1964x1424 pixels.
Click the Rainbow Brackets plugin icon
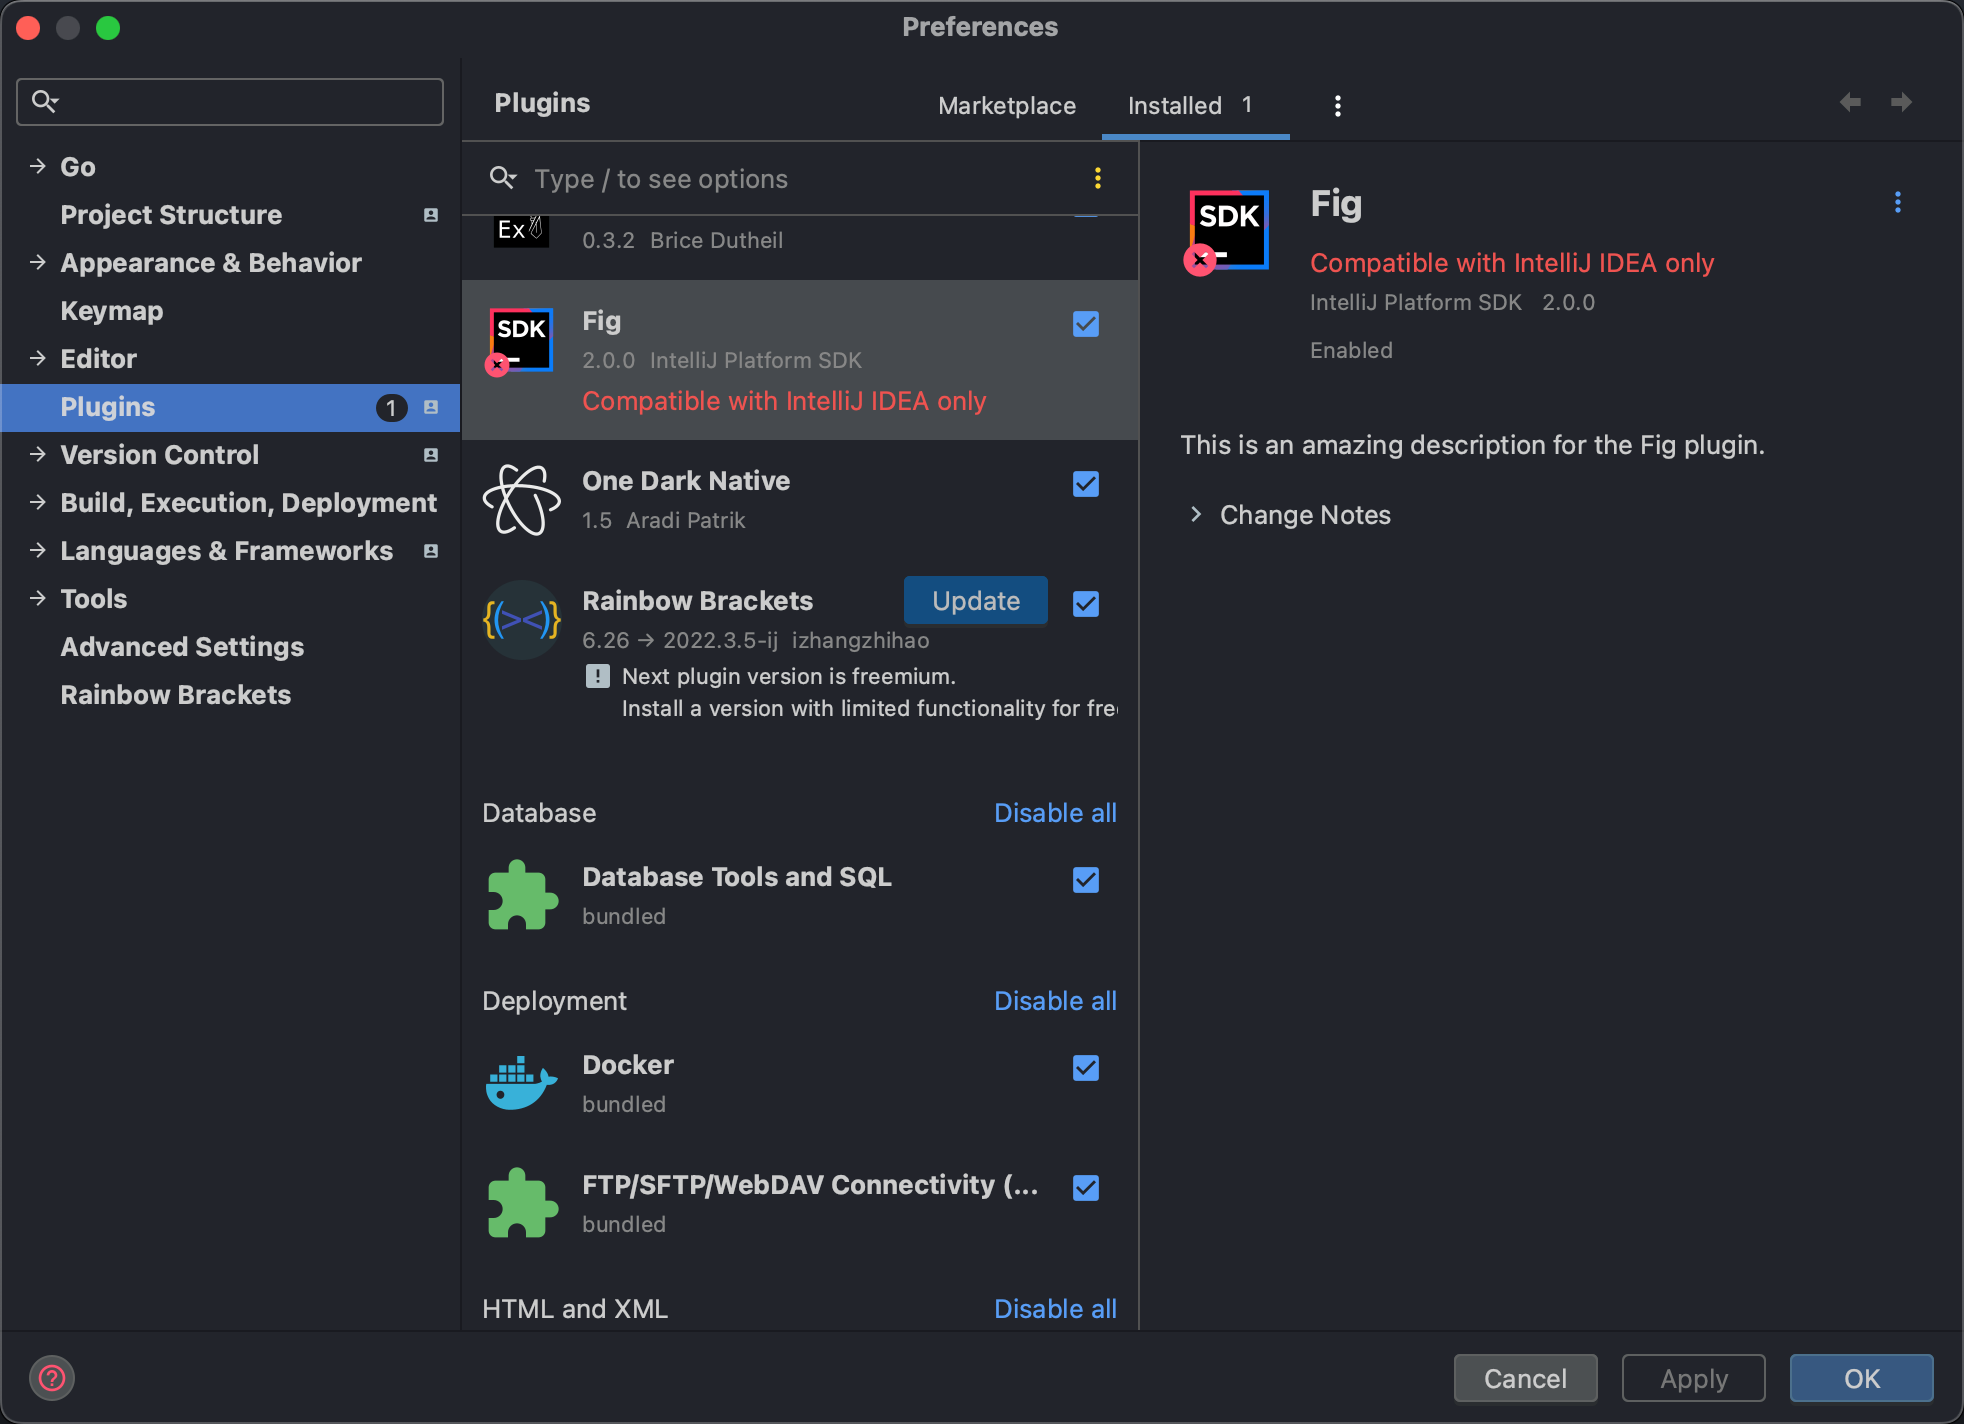point(520,620)
